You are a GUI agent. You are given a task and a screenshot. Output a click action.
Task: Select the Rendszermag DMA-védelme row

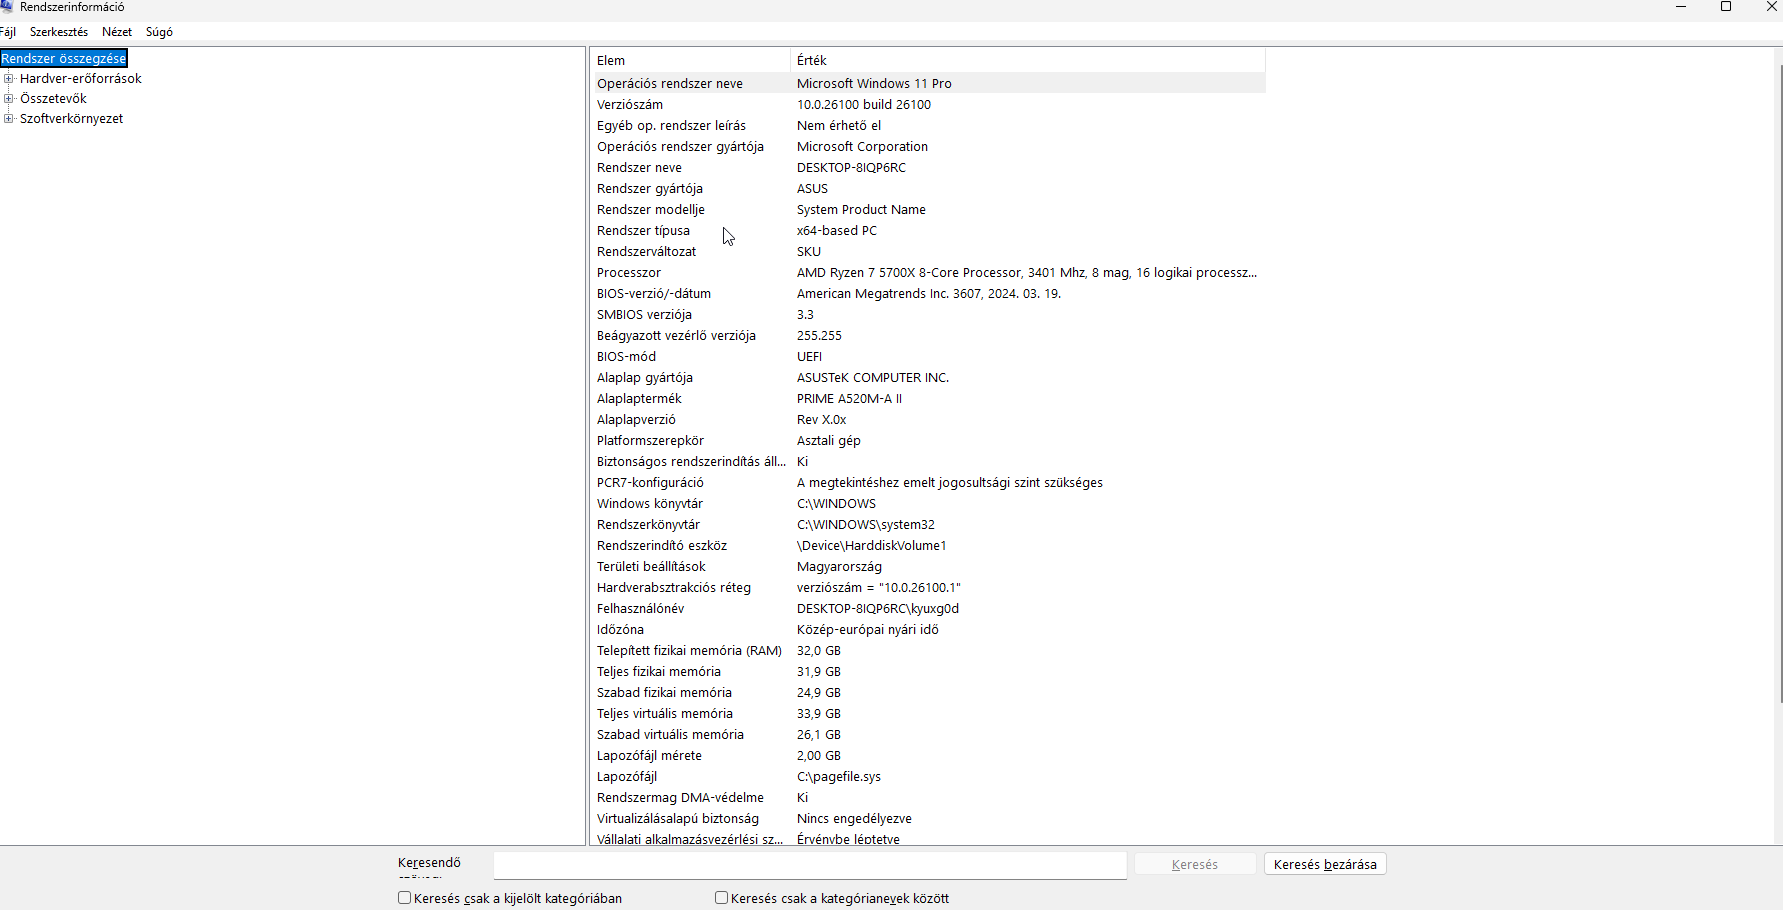point(928,798)
